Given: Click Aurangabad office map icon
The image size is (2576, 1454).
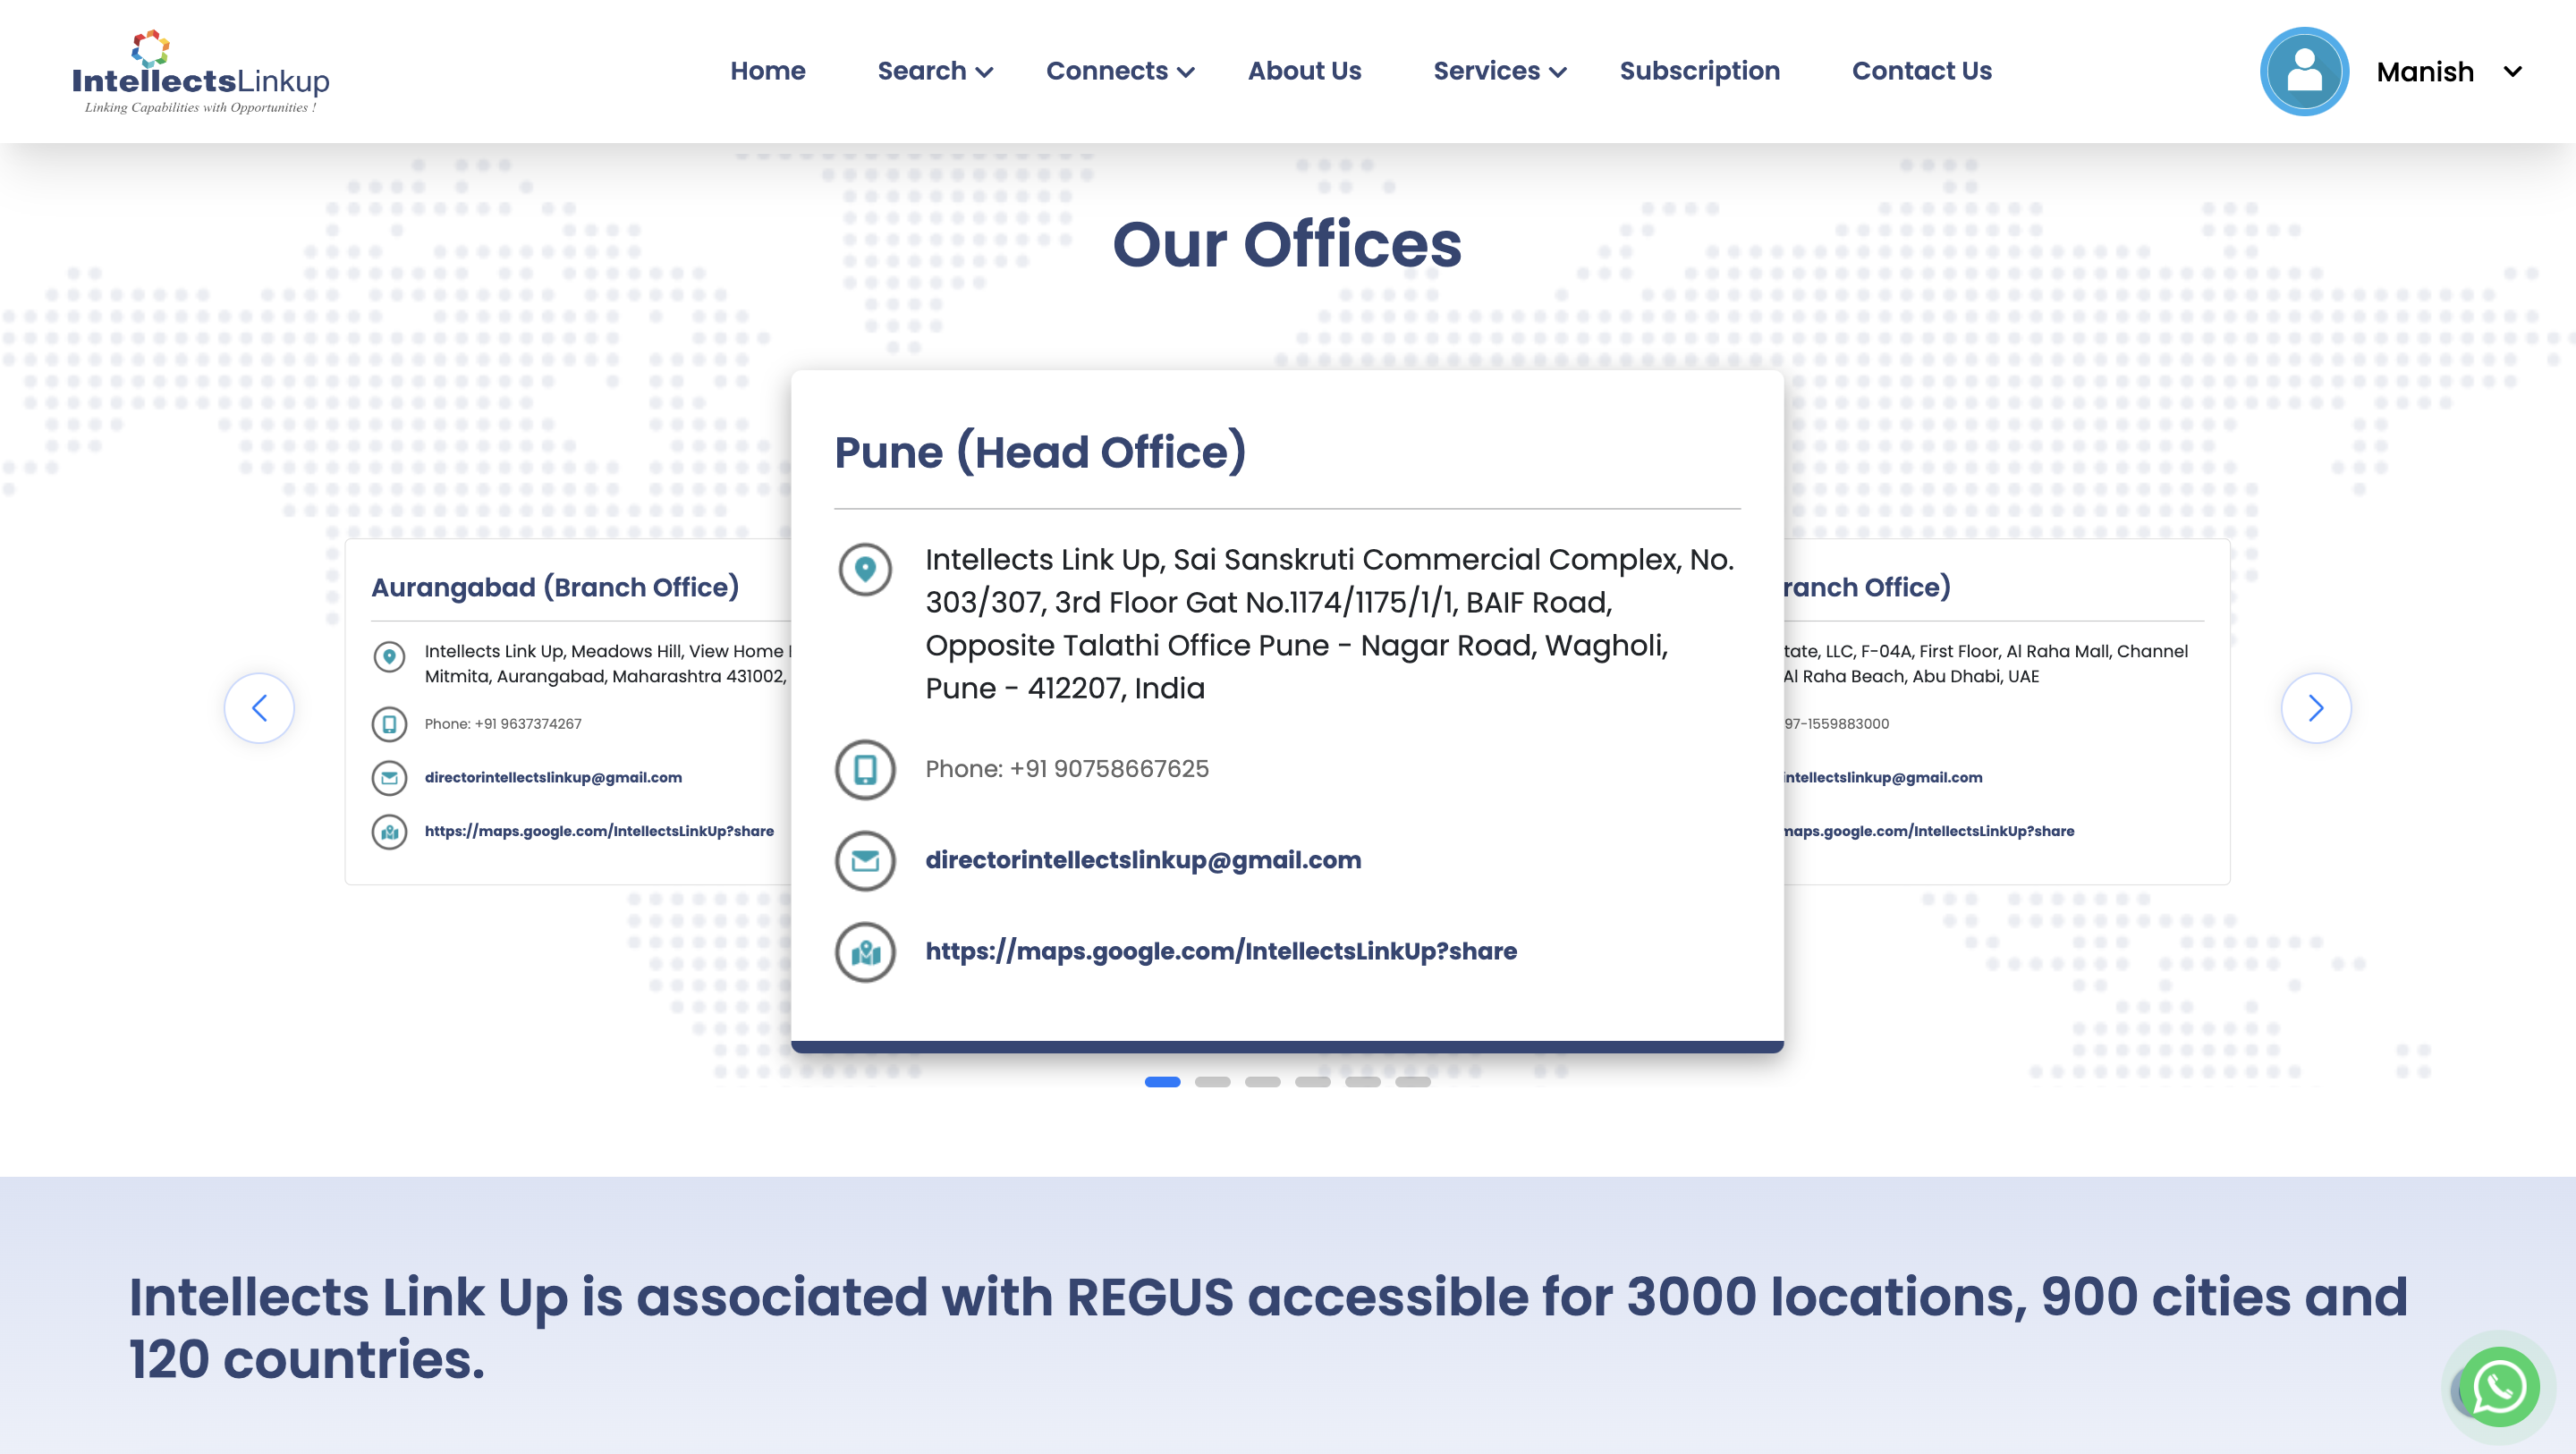Looking at the screenshot, I should [389, 831].
